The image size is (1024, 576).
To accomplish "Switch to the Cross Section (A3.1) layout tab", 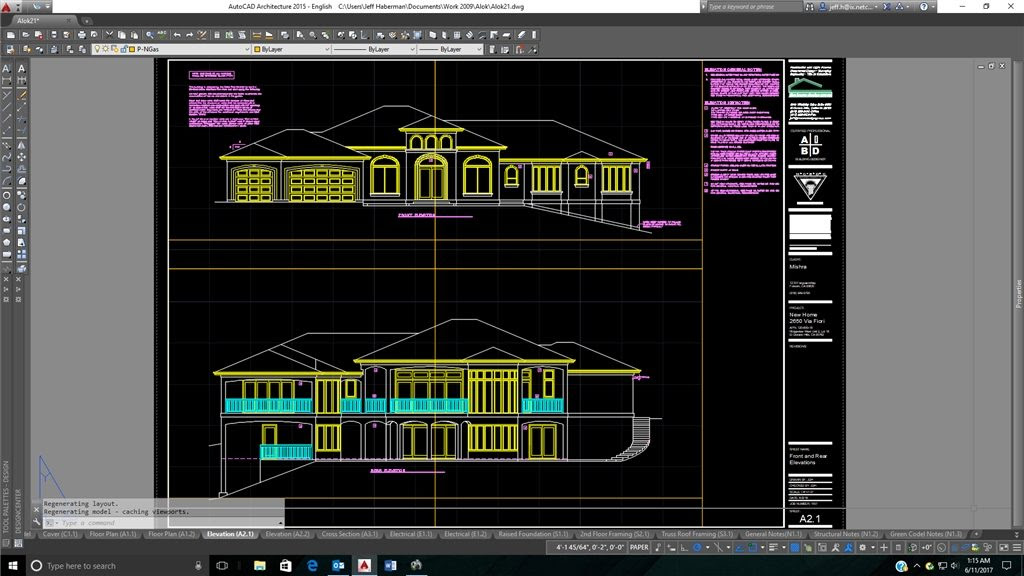I will [350, 534].
